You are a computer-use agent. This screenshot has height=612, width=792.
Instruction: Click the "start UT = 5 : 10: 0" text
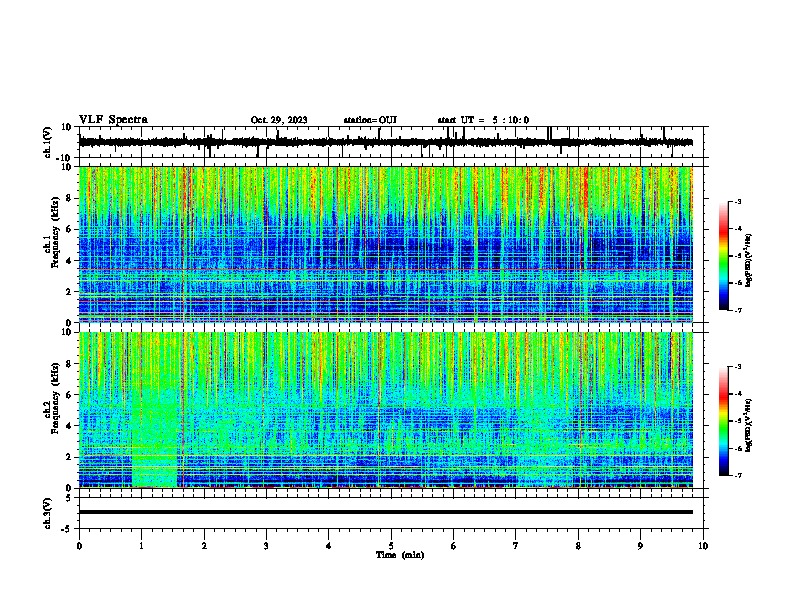pyautogui.click(x=483, y=120)
